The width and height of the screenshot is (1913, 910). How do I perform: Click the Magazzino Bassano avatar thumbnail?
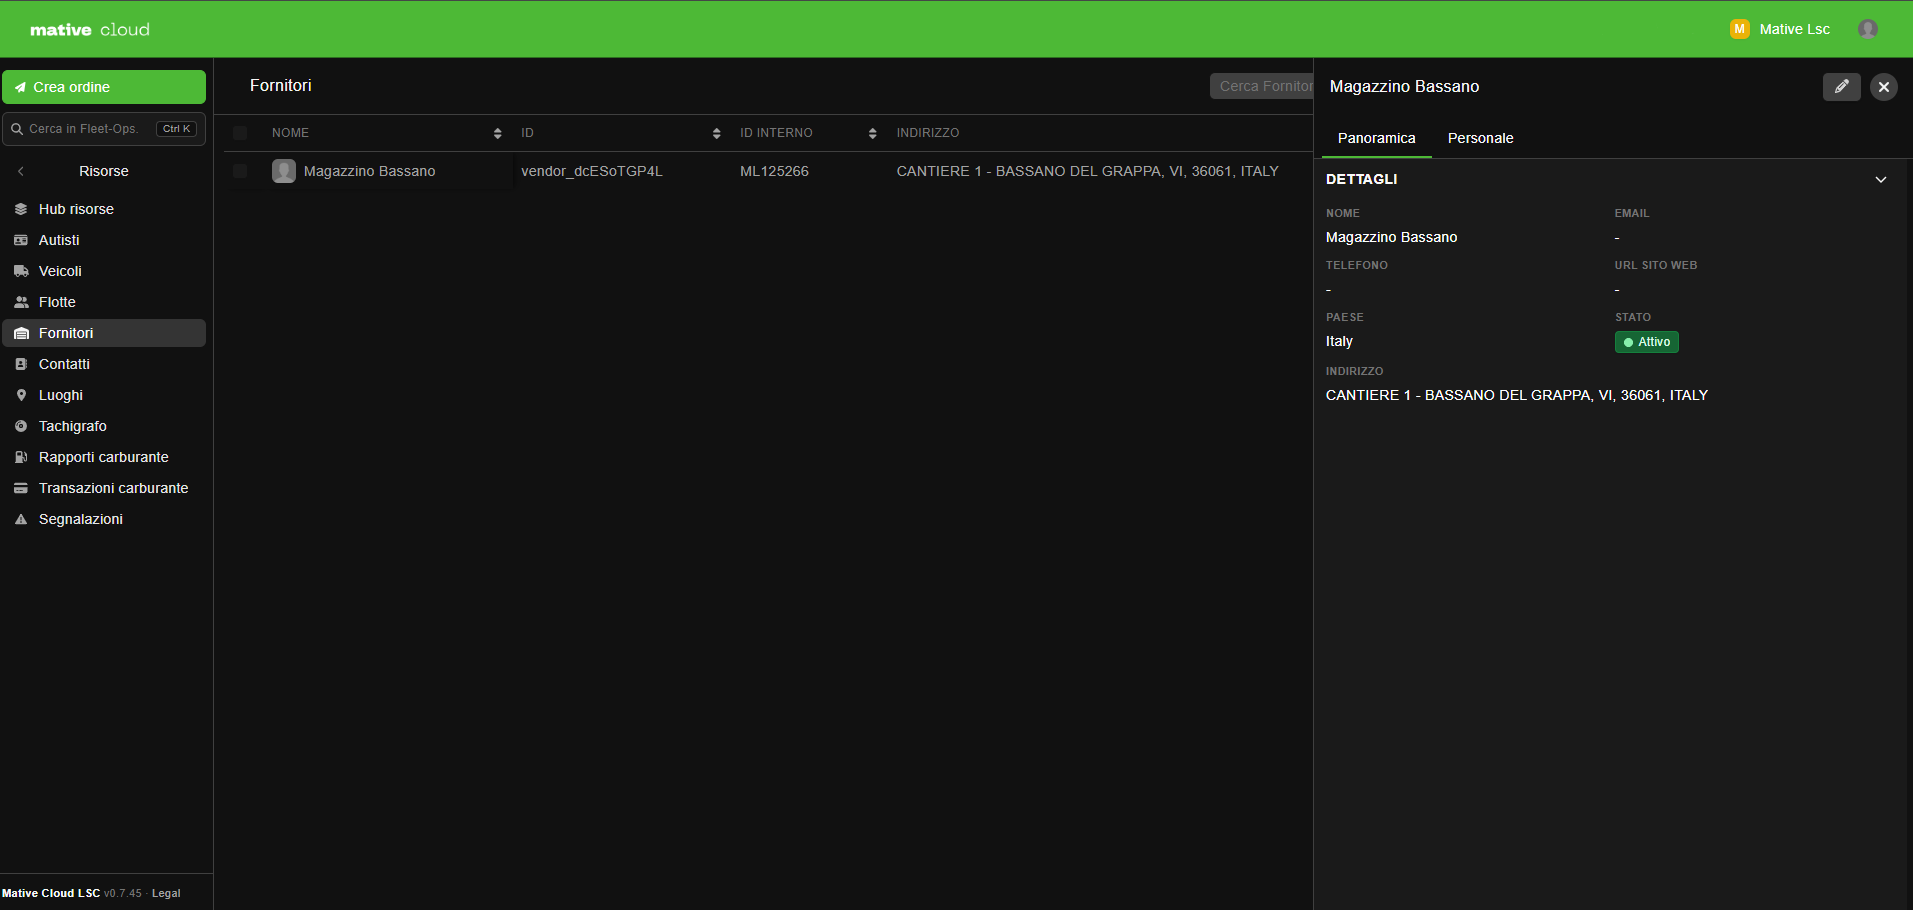coord(284,171)
